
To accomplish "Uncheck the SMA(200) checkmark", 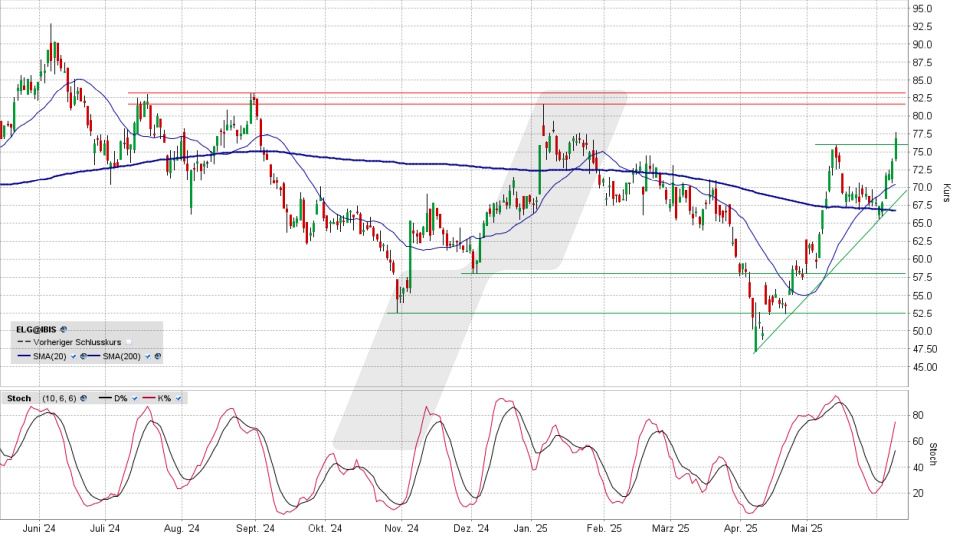I will 148,356.
